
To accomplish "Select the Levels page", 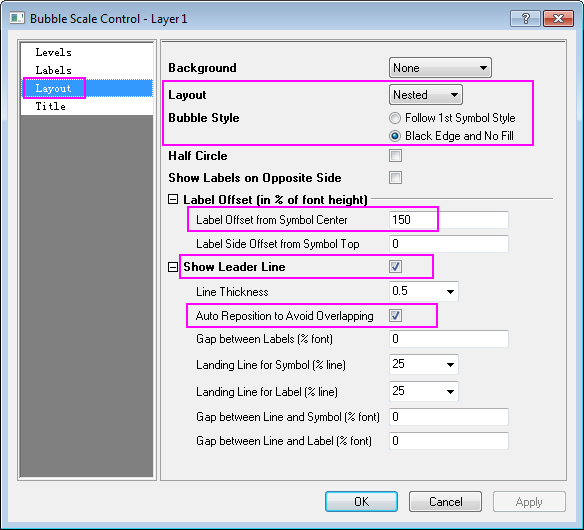I will [87, 52].
